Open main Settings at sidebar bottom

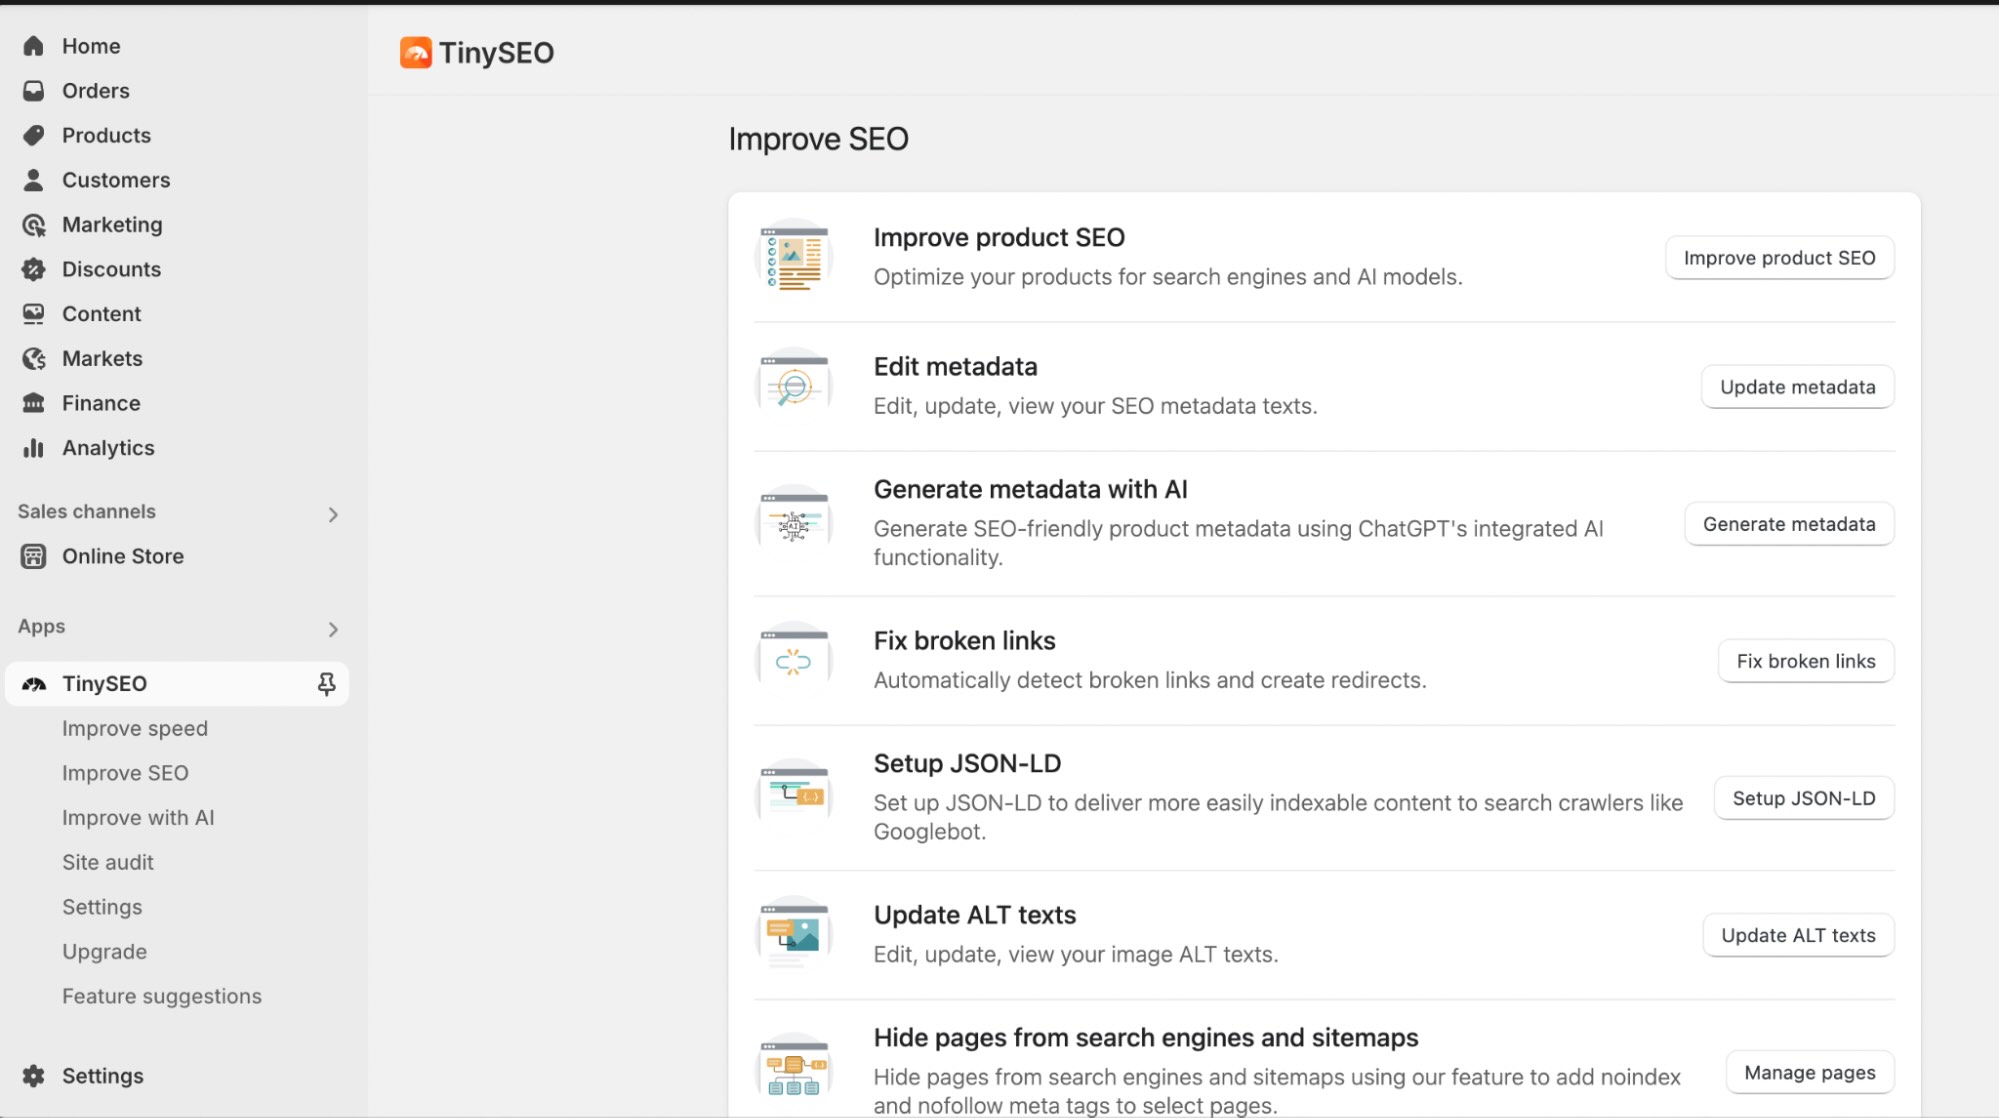pos(102,1076)
